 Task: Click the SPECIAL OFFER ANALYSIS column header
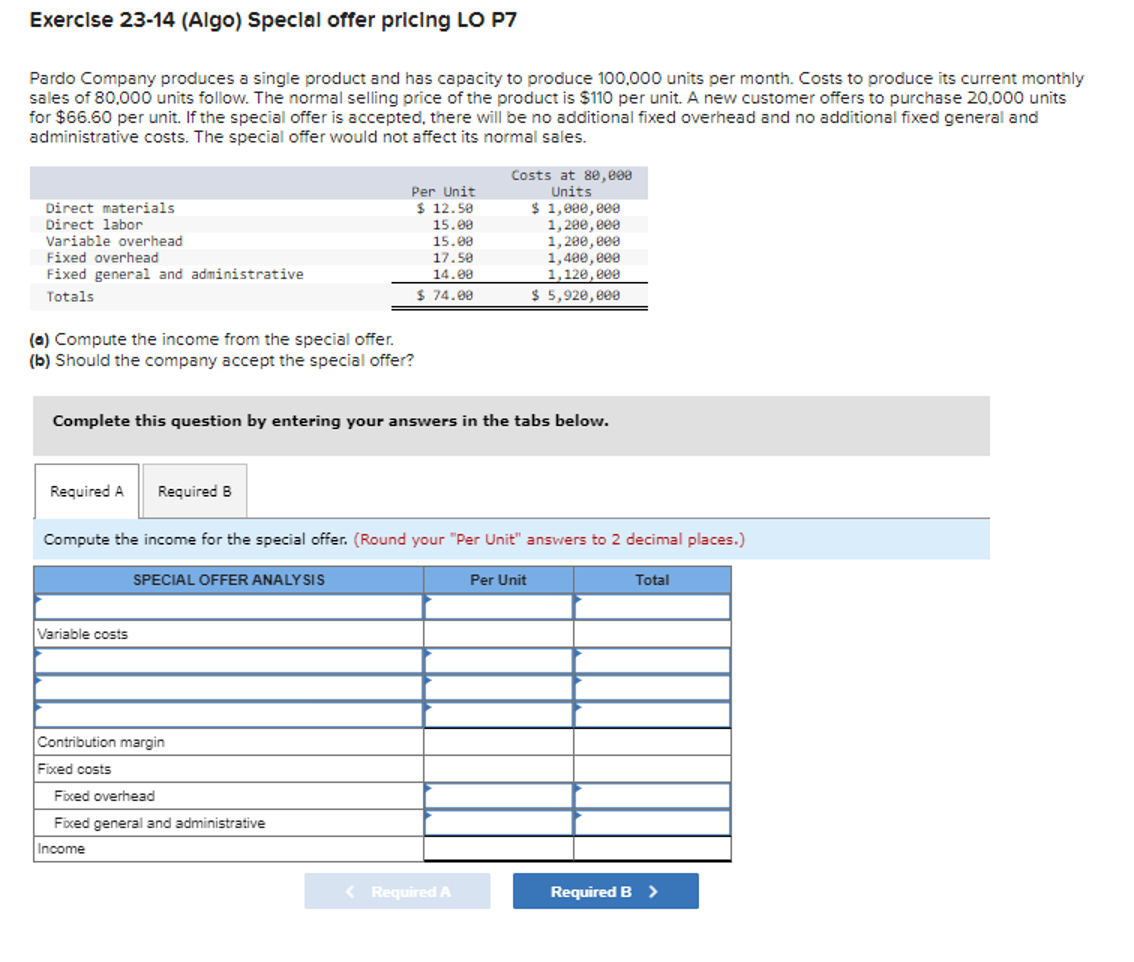click(x=227, y=580)
